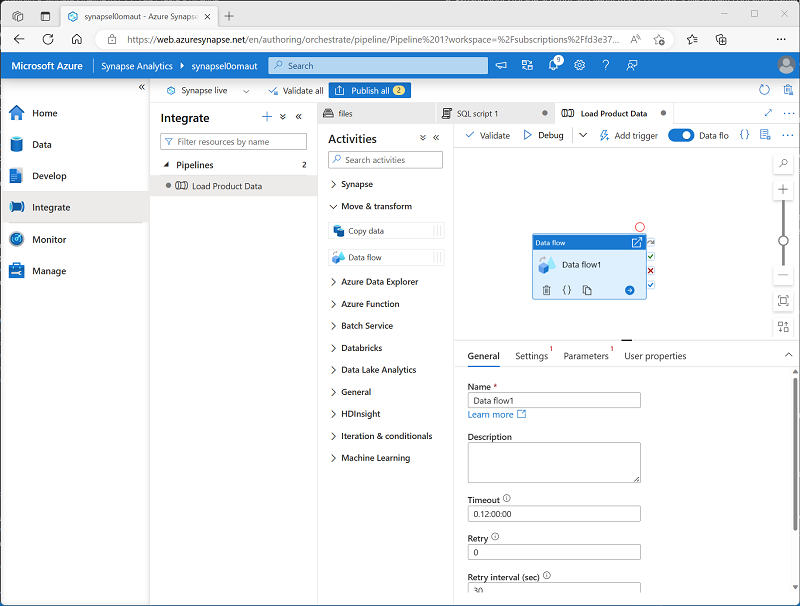Open the Parameters properties tab

coord(586,356)
